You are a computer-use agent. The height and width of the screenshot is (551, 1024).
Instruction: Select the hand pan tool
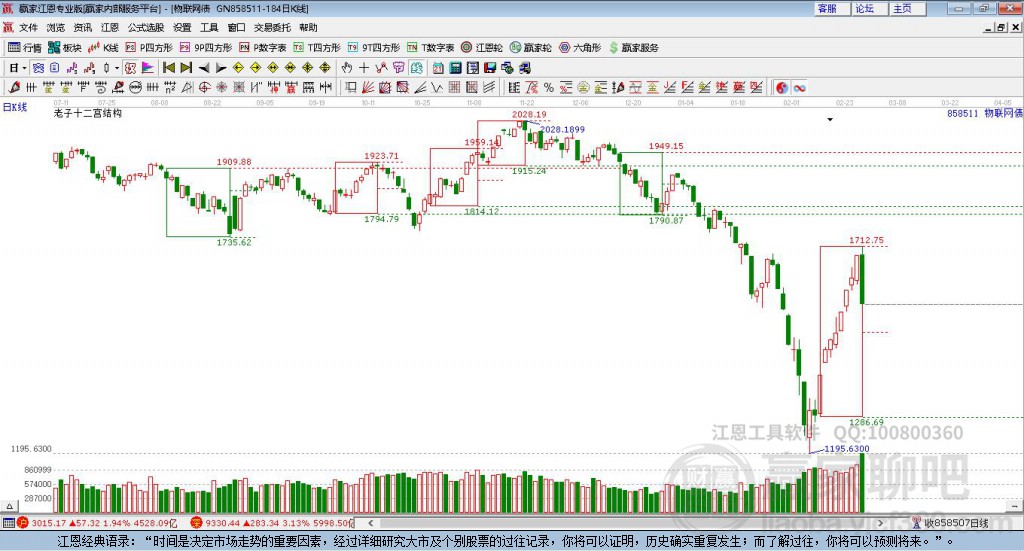[x=347, y=68]
